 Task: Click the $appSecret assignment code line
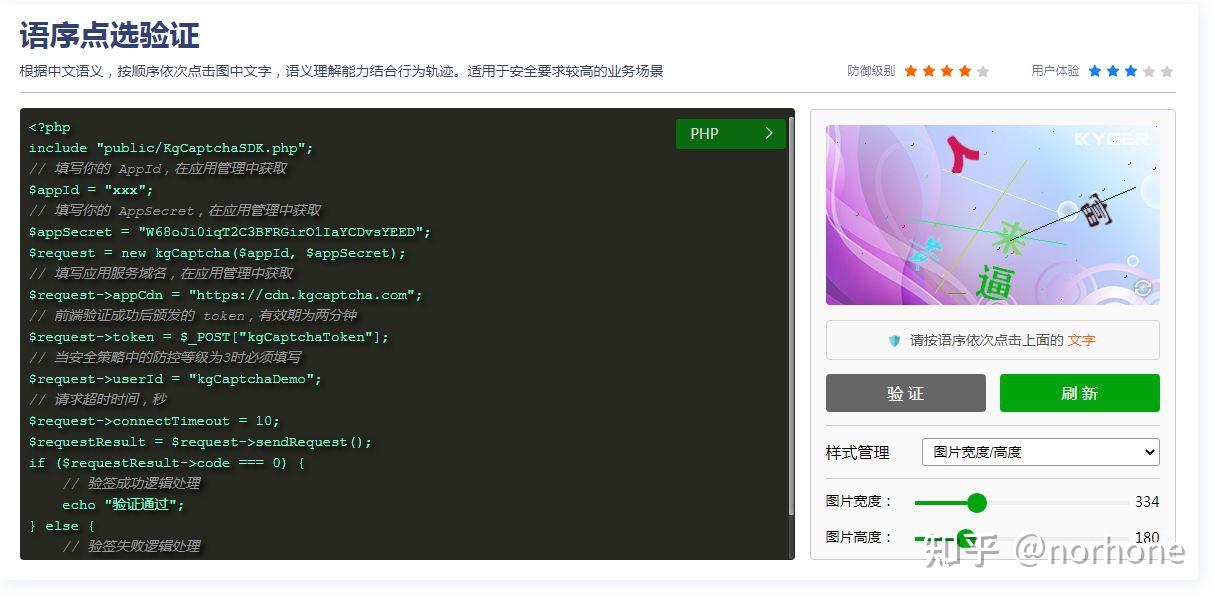point(230,232)
